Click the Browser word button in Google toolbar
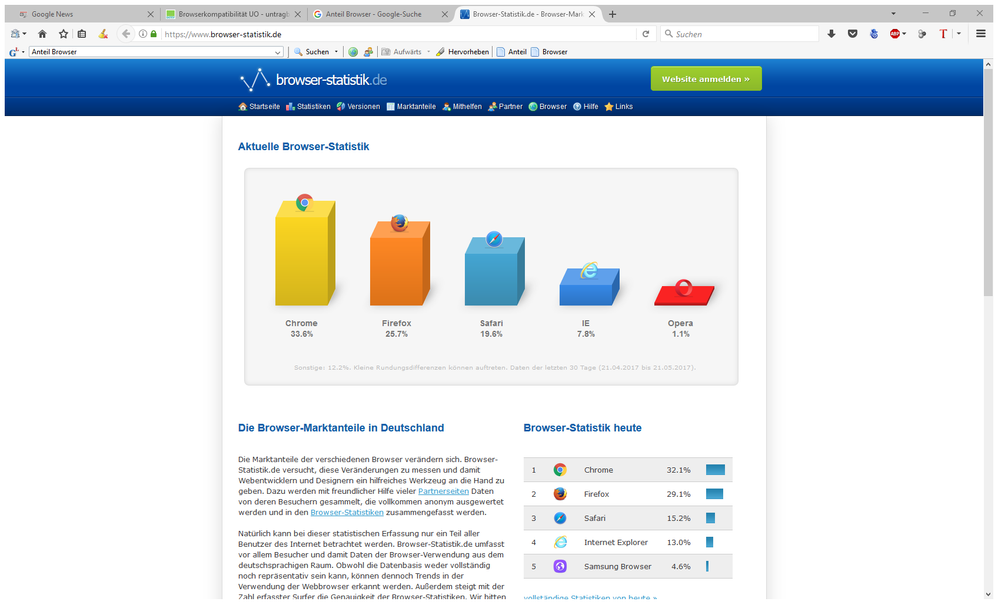Viewport: 998px width, 604px height. point(549,52)
